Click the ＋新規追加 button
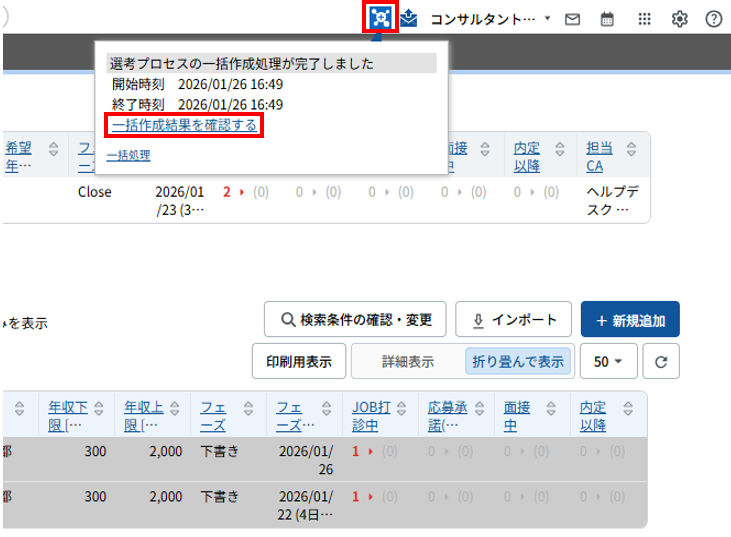731x537 pixels. [629, 320]
